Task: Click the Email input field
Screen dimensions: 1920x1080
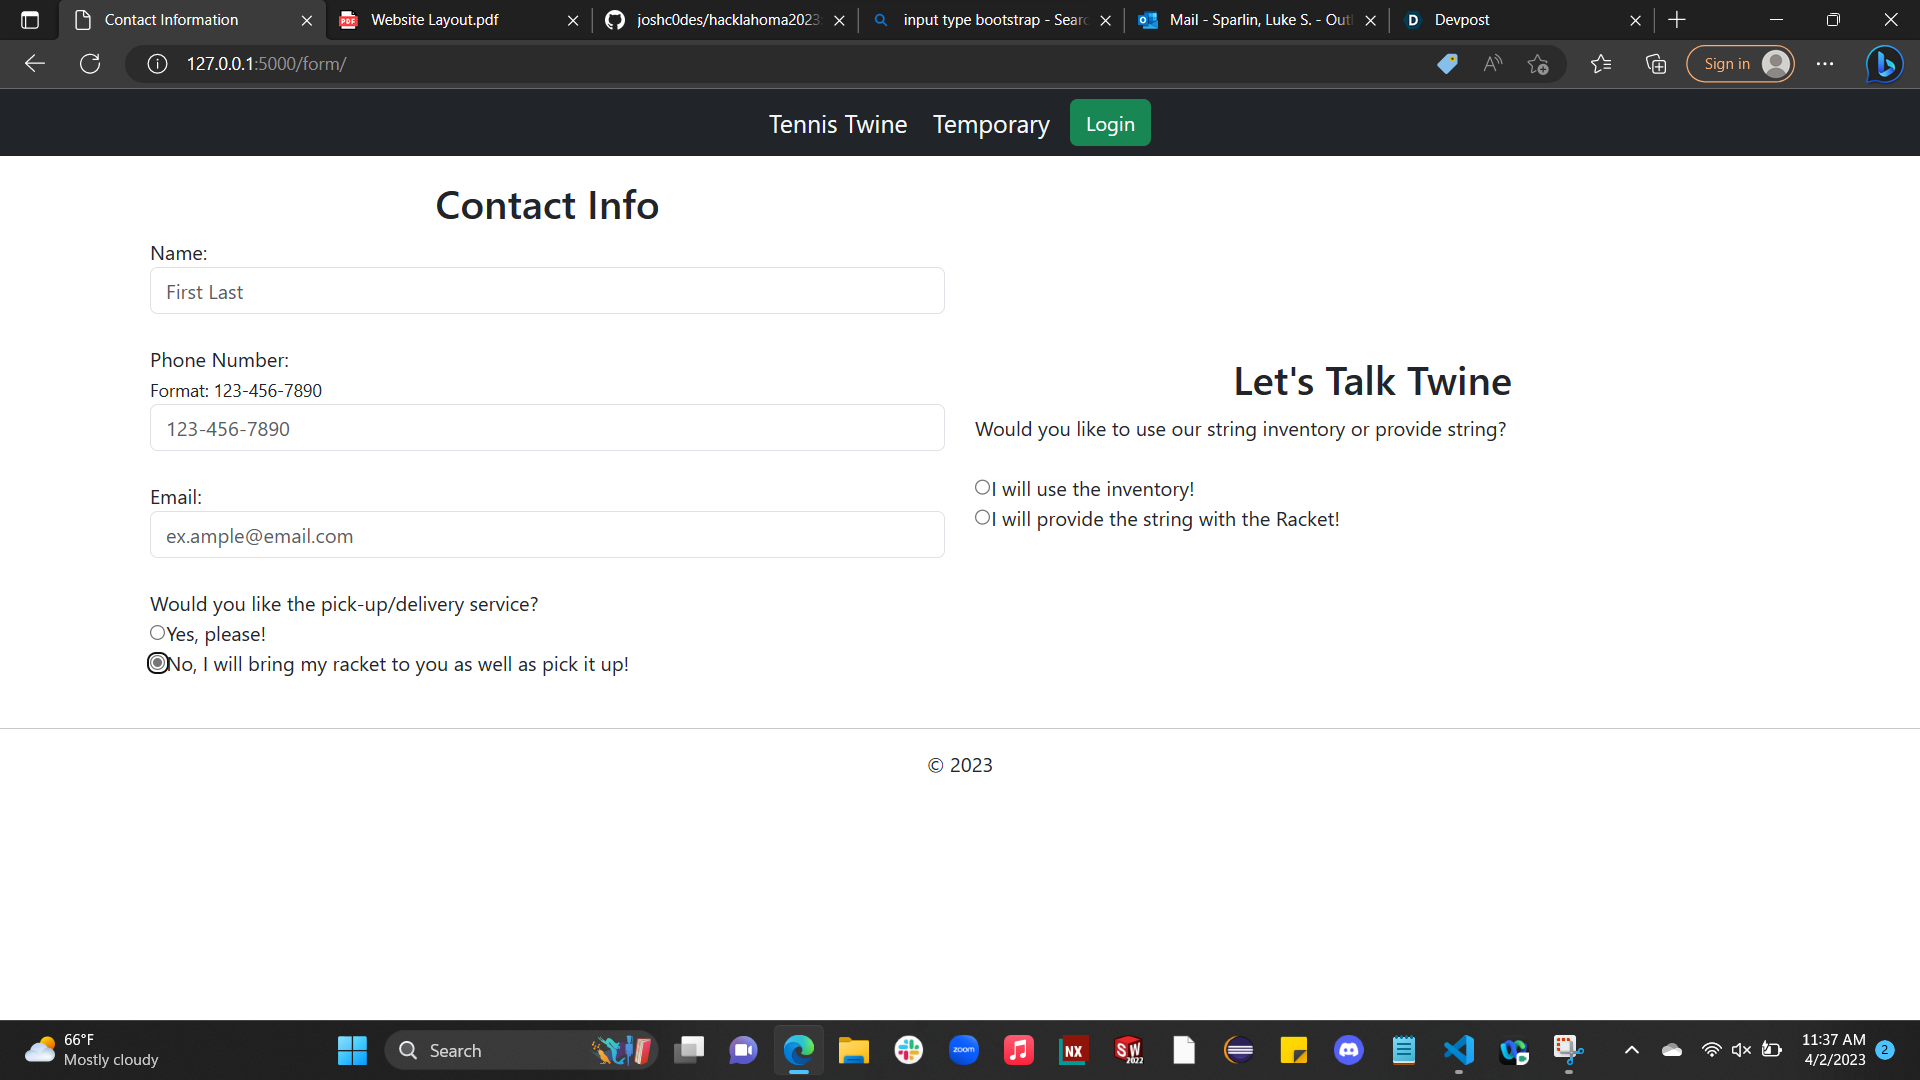Action: click(x=547, y=535)
